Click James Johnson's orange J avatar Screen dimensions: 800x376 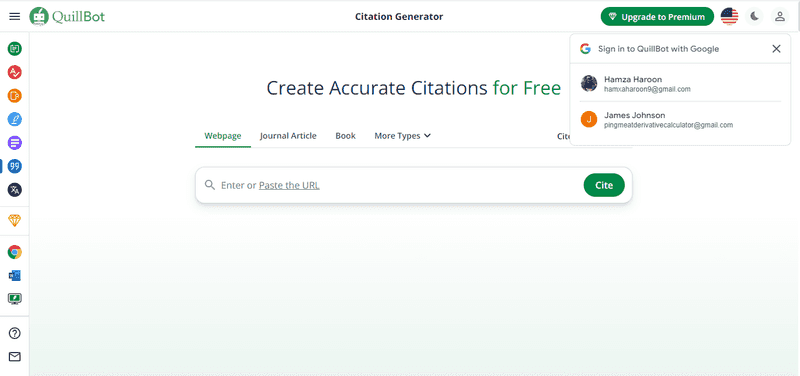(589, 119)
